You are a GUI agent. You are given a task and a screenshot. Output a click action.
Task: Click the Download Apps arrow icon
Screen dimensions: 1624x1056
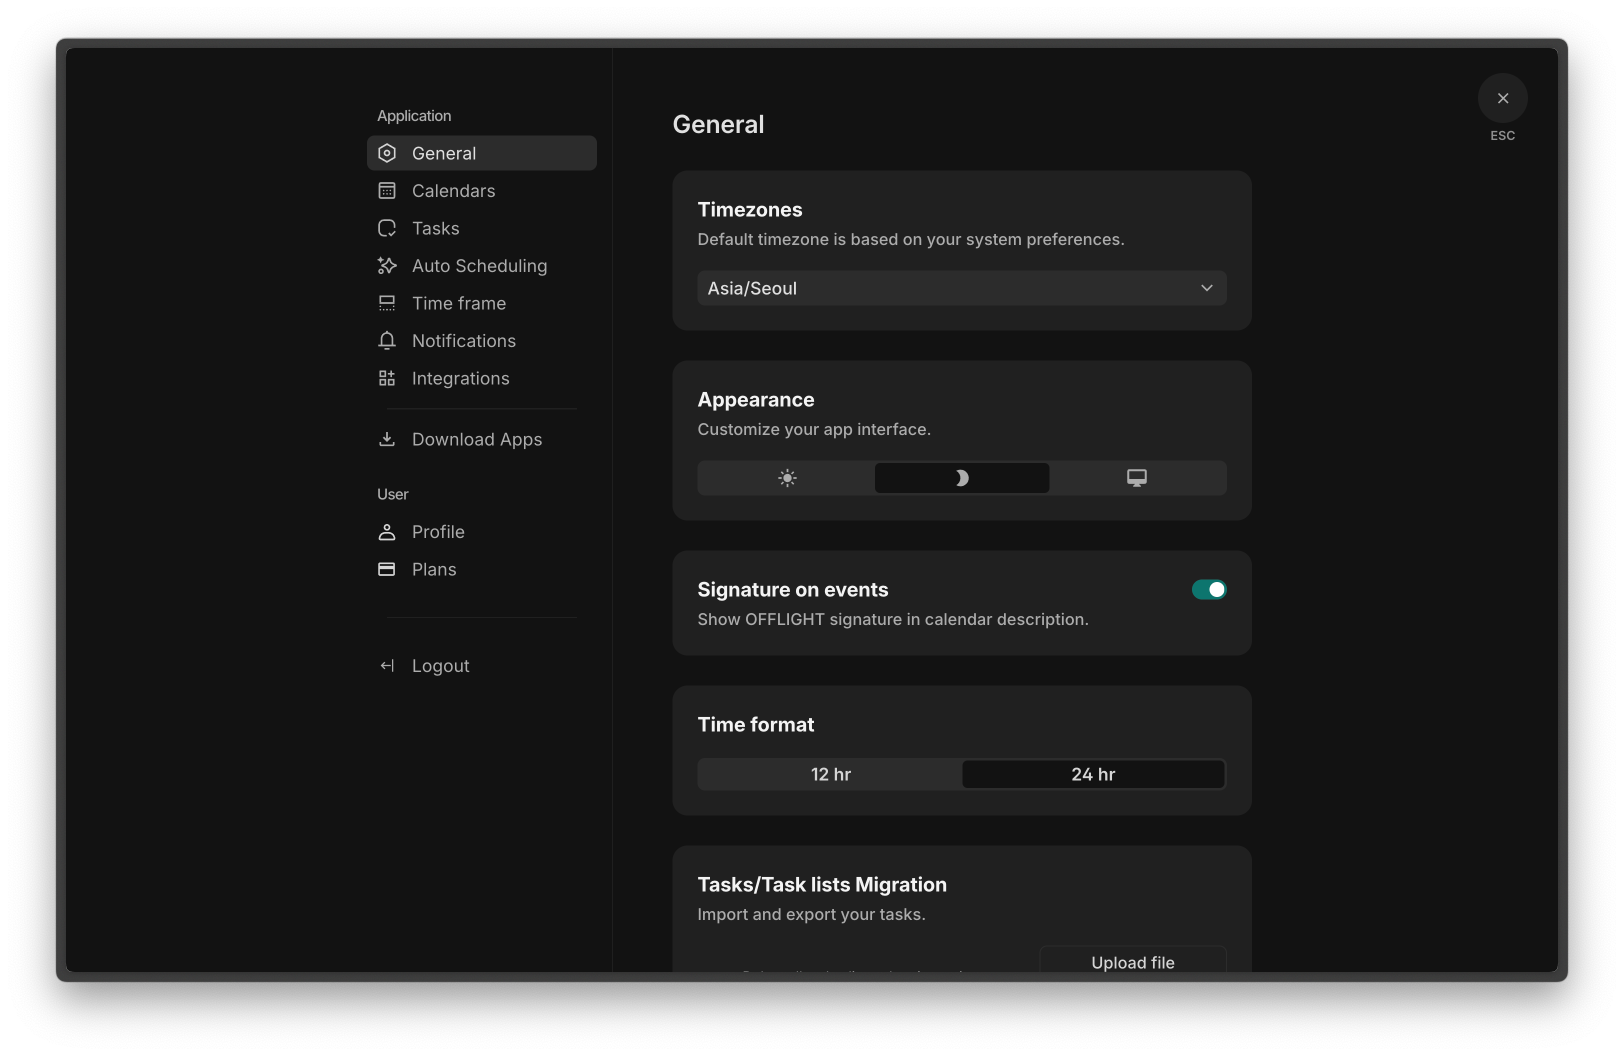click(x=387, y=439)
